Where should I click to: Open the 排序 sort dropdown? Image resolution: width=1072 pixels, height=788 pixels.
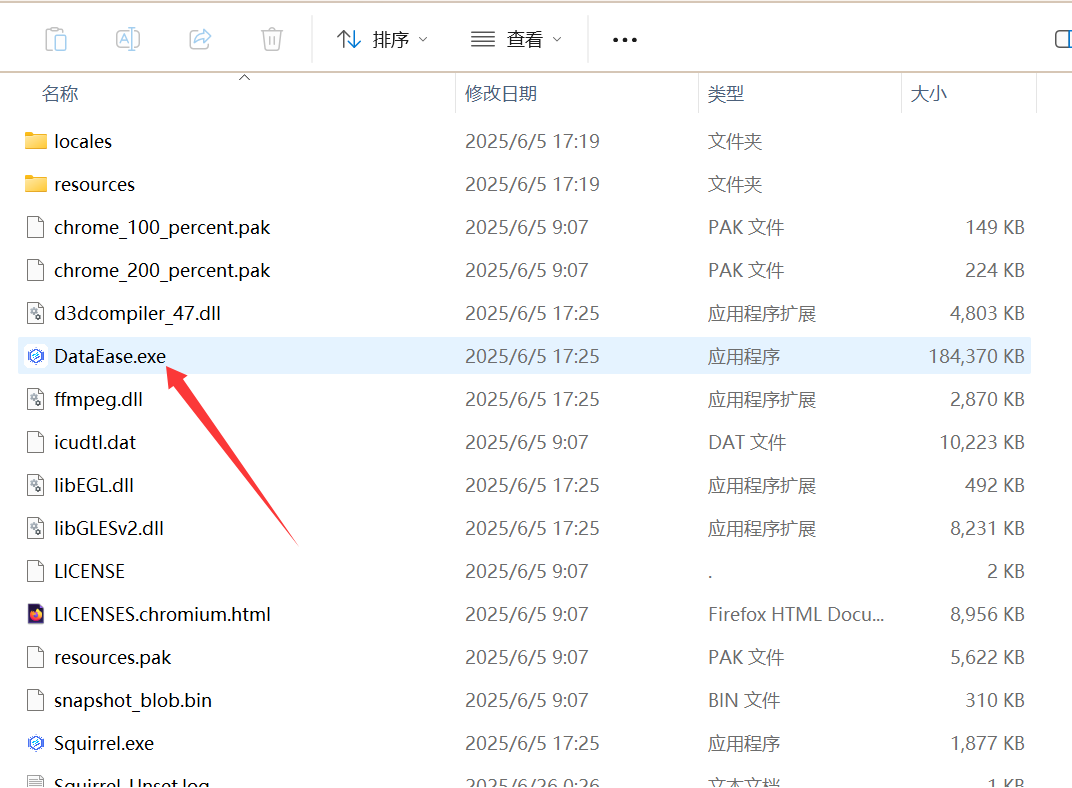tap(383, 39)
